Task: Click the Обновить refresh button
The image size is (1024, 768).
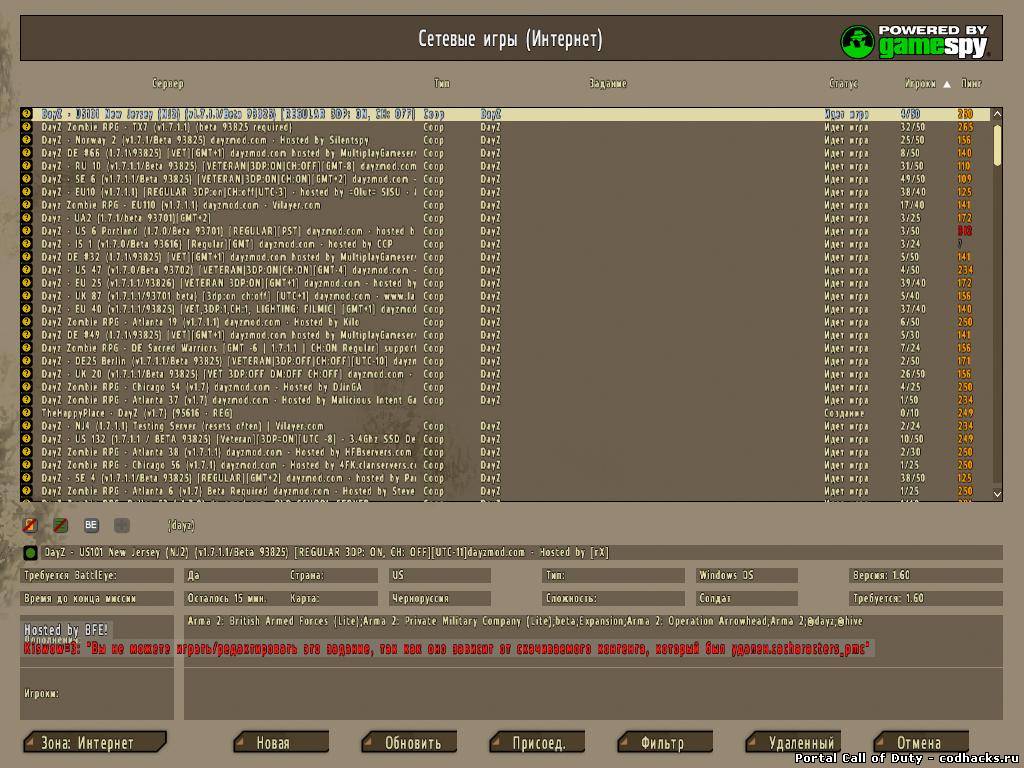Action: (409, 743)
